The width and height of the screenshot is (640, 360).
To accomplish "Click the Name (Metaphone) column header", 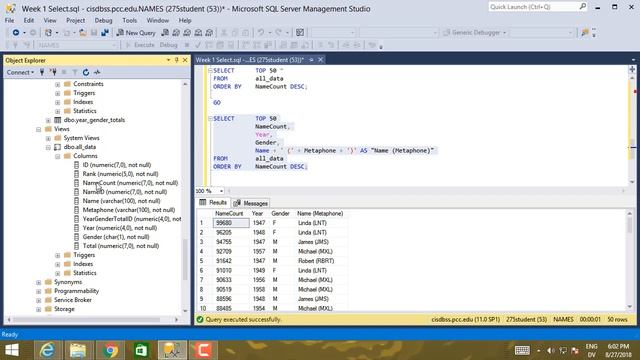I will pyautogui.click(x=320, y=213).
